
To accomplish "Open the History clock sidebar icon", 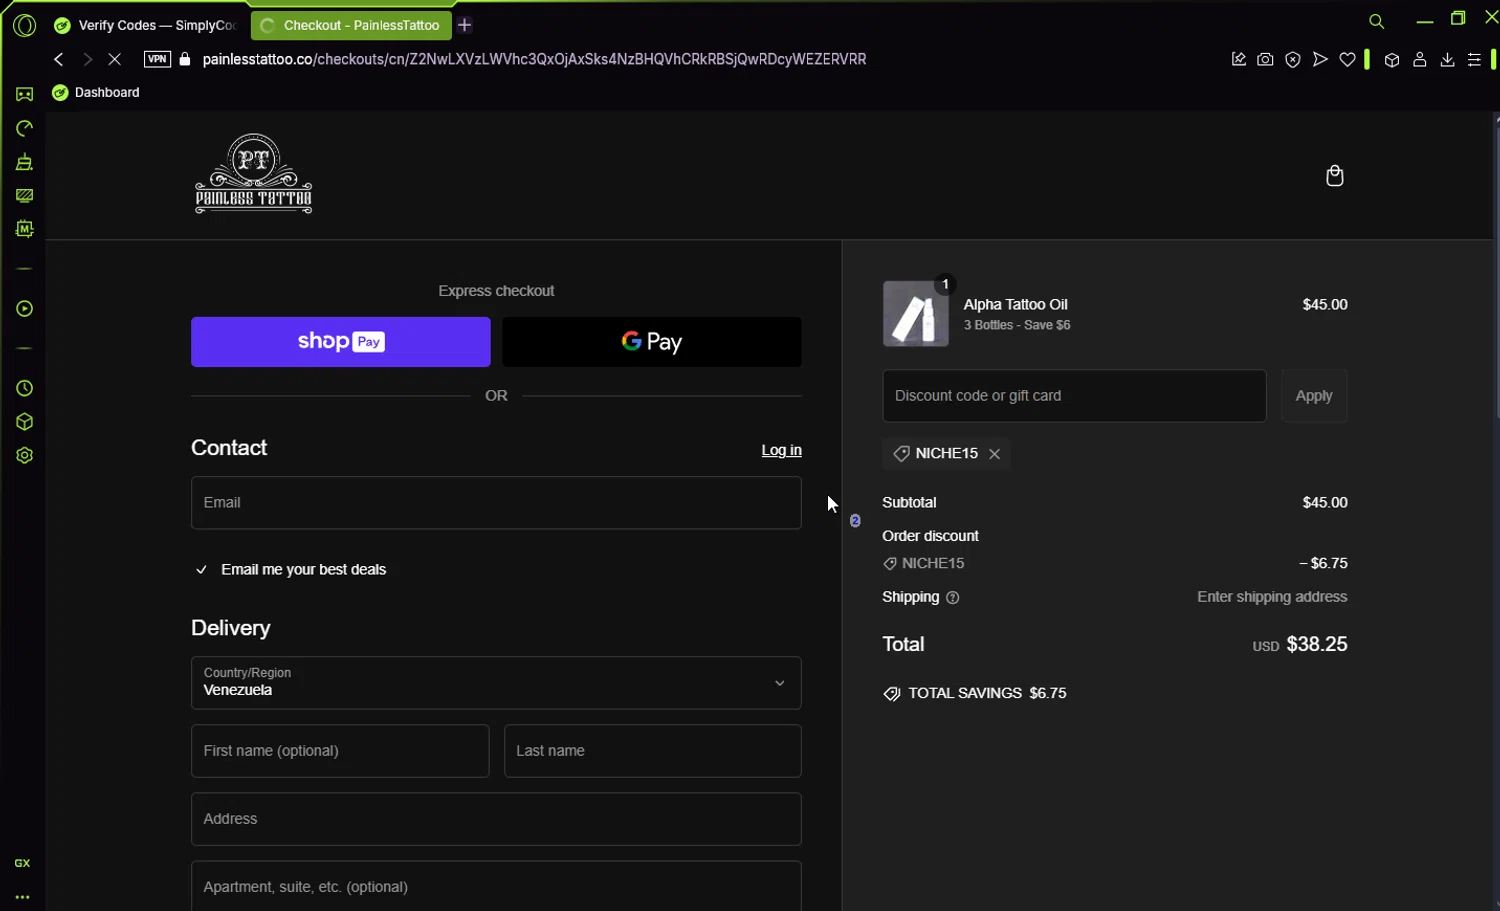I will click(24, 388).
